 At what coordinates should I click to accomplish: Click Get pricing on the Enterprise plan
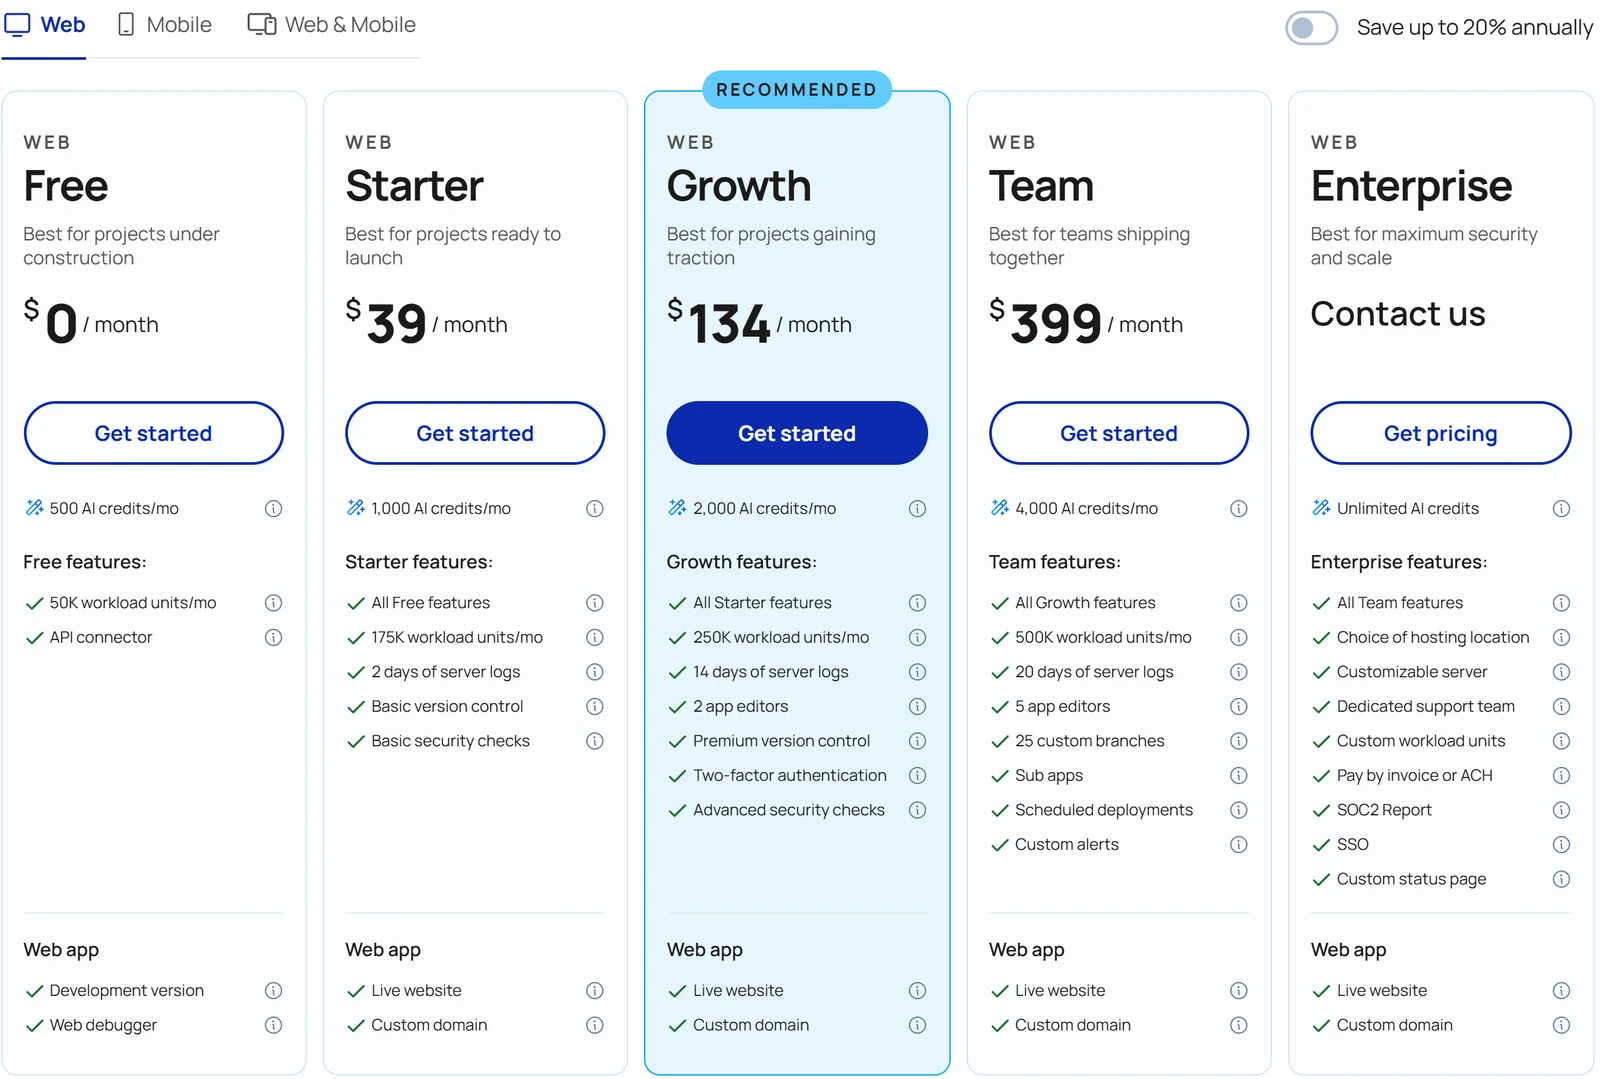pyautogui.click(x=1441, y=433)
